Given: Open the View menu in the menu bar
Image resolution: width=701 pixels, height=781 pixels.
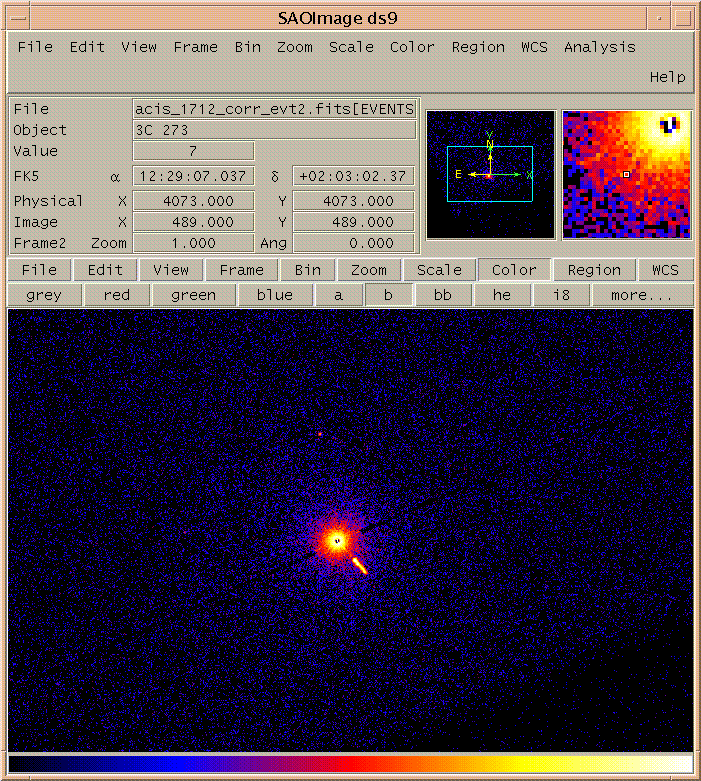Looking at the screenshot, I should 139,47.
